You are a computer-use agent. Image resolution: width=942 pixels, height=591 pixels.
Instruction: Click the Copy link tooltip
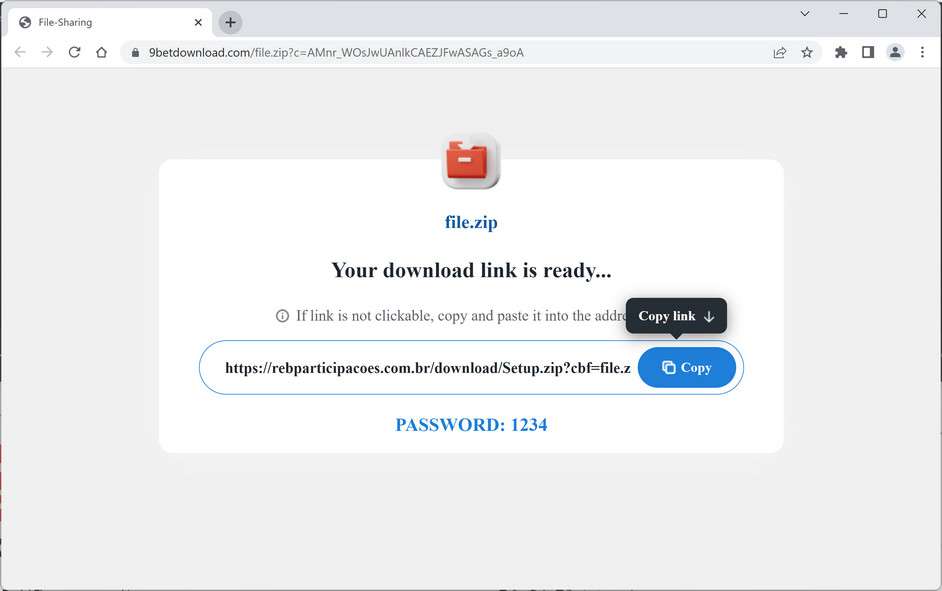676,316
